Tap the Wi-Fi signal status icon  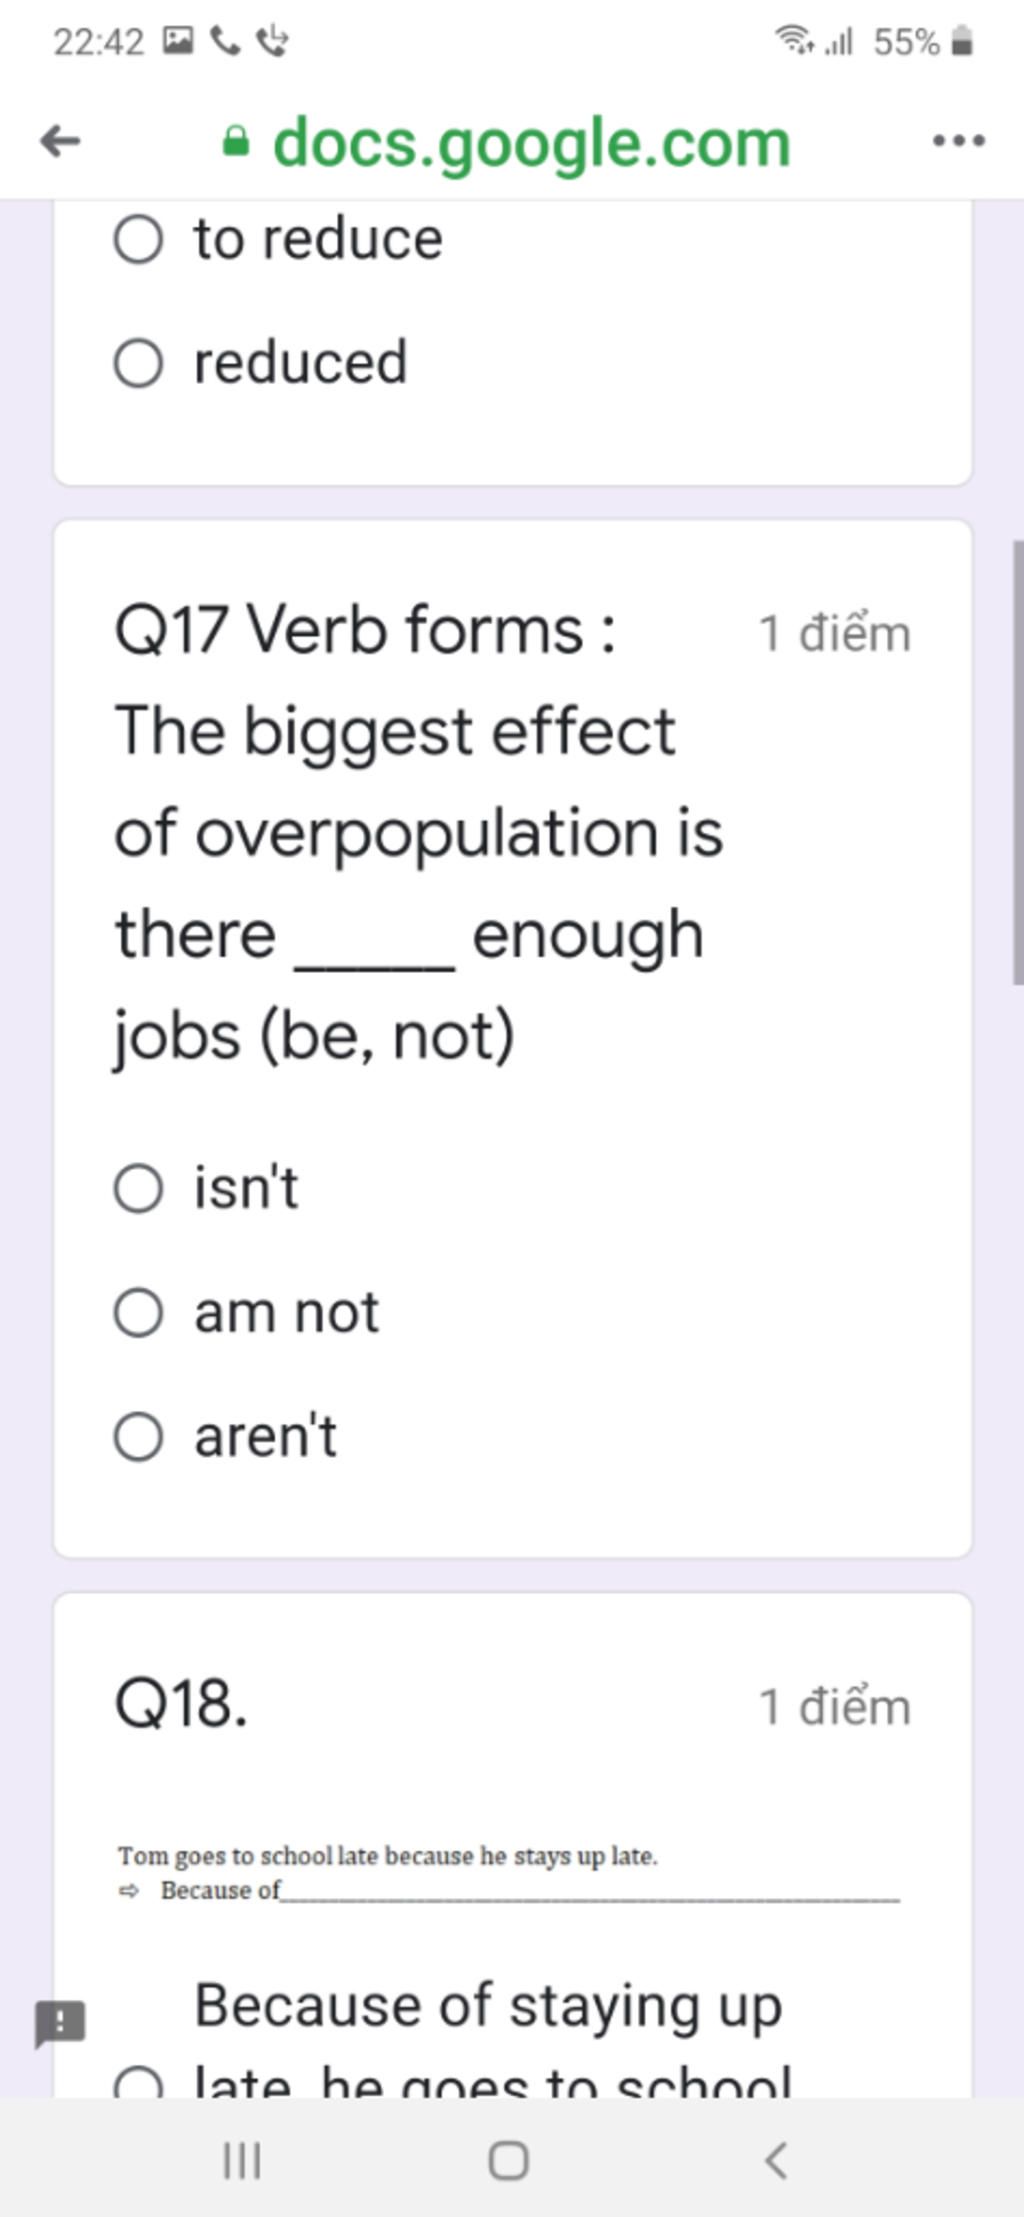pyautogui.click(x=796, y=41)
